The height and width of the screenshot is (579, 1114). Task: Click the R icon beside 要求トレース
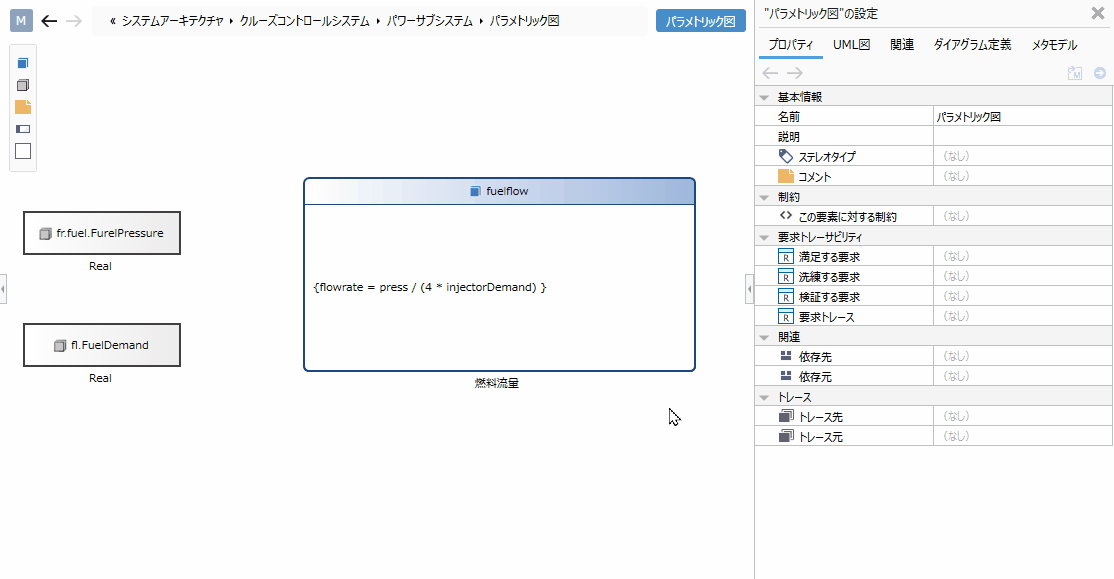tap(786, 316)
